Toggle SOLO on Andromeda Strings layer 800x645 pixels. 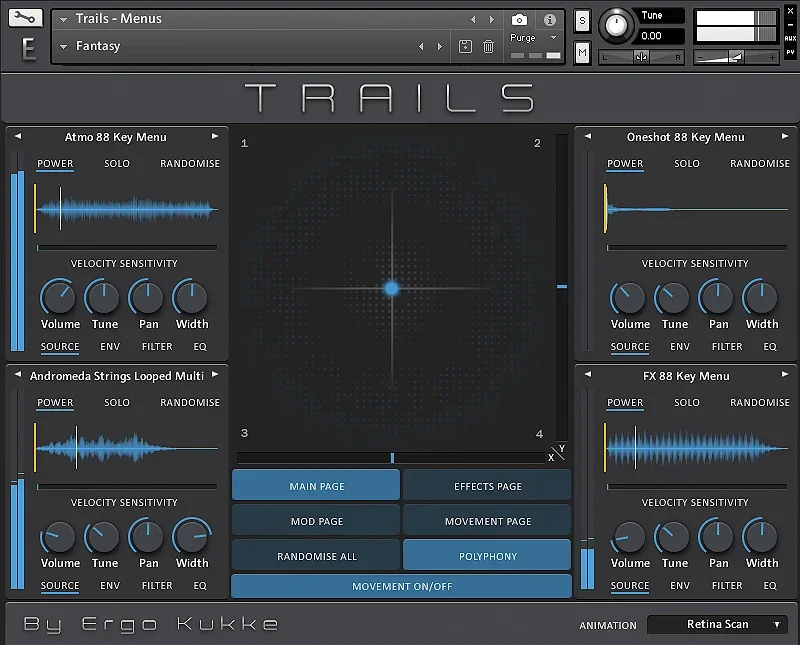(x=117, y=403)
